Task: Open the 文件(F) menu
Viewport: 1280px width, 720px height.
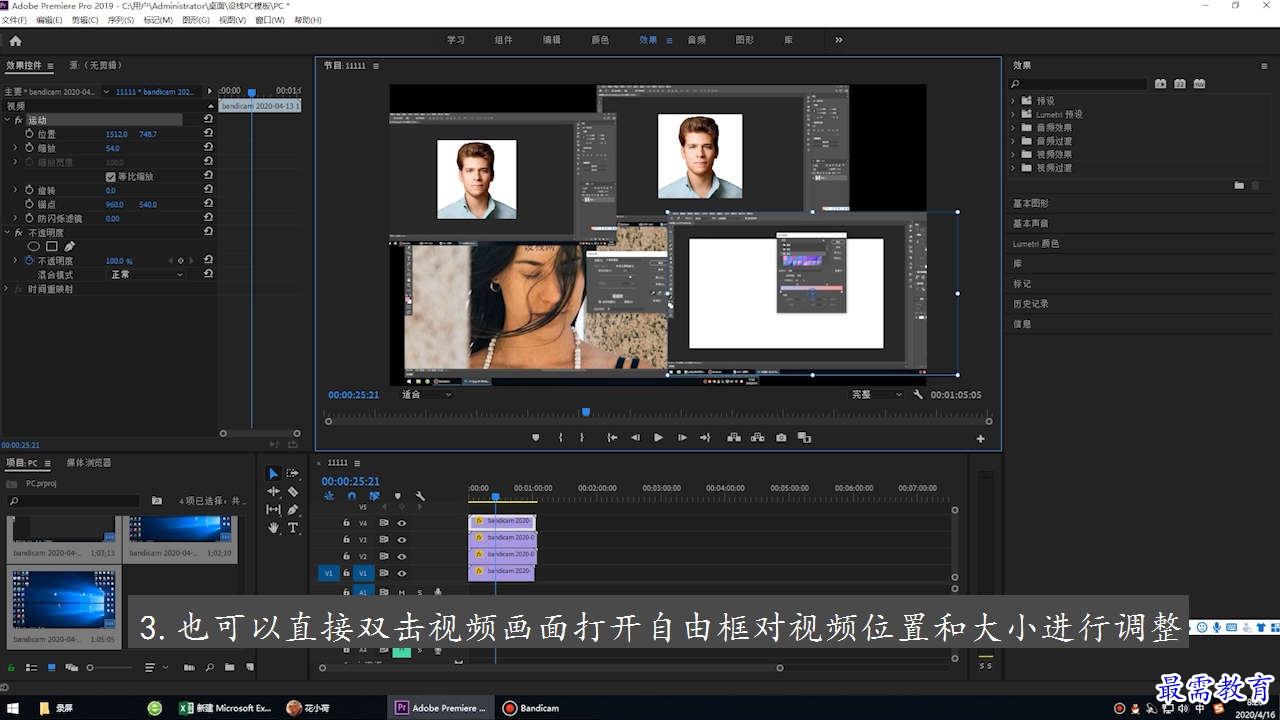Action: point(16,20)
